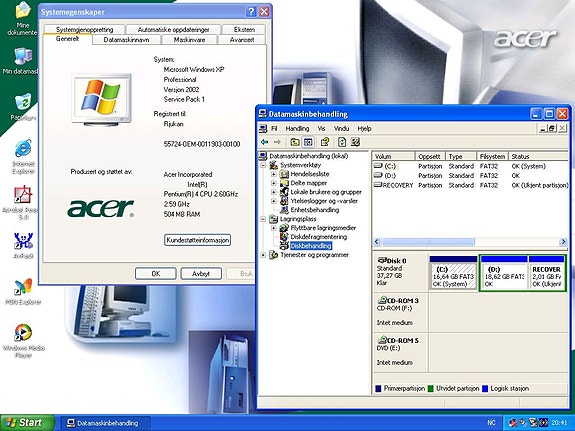
Task: Switch to the Avansert tab
Action: point(242,40)
